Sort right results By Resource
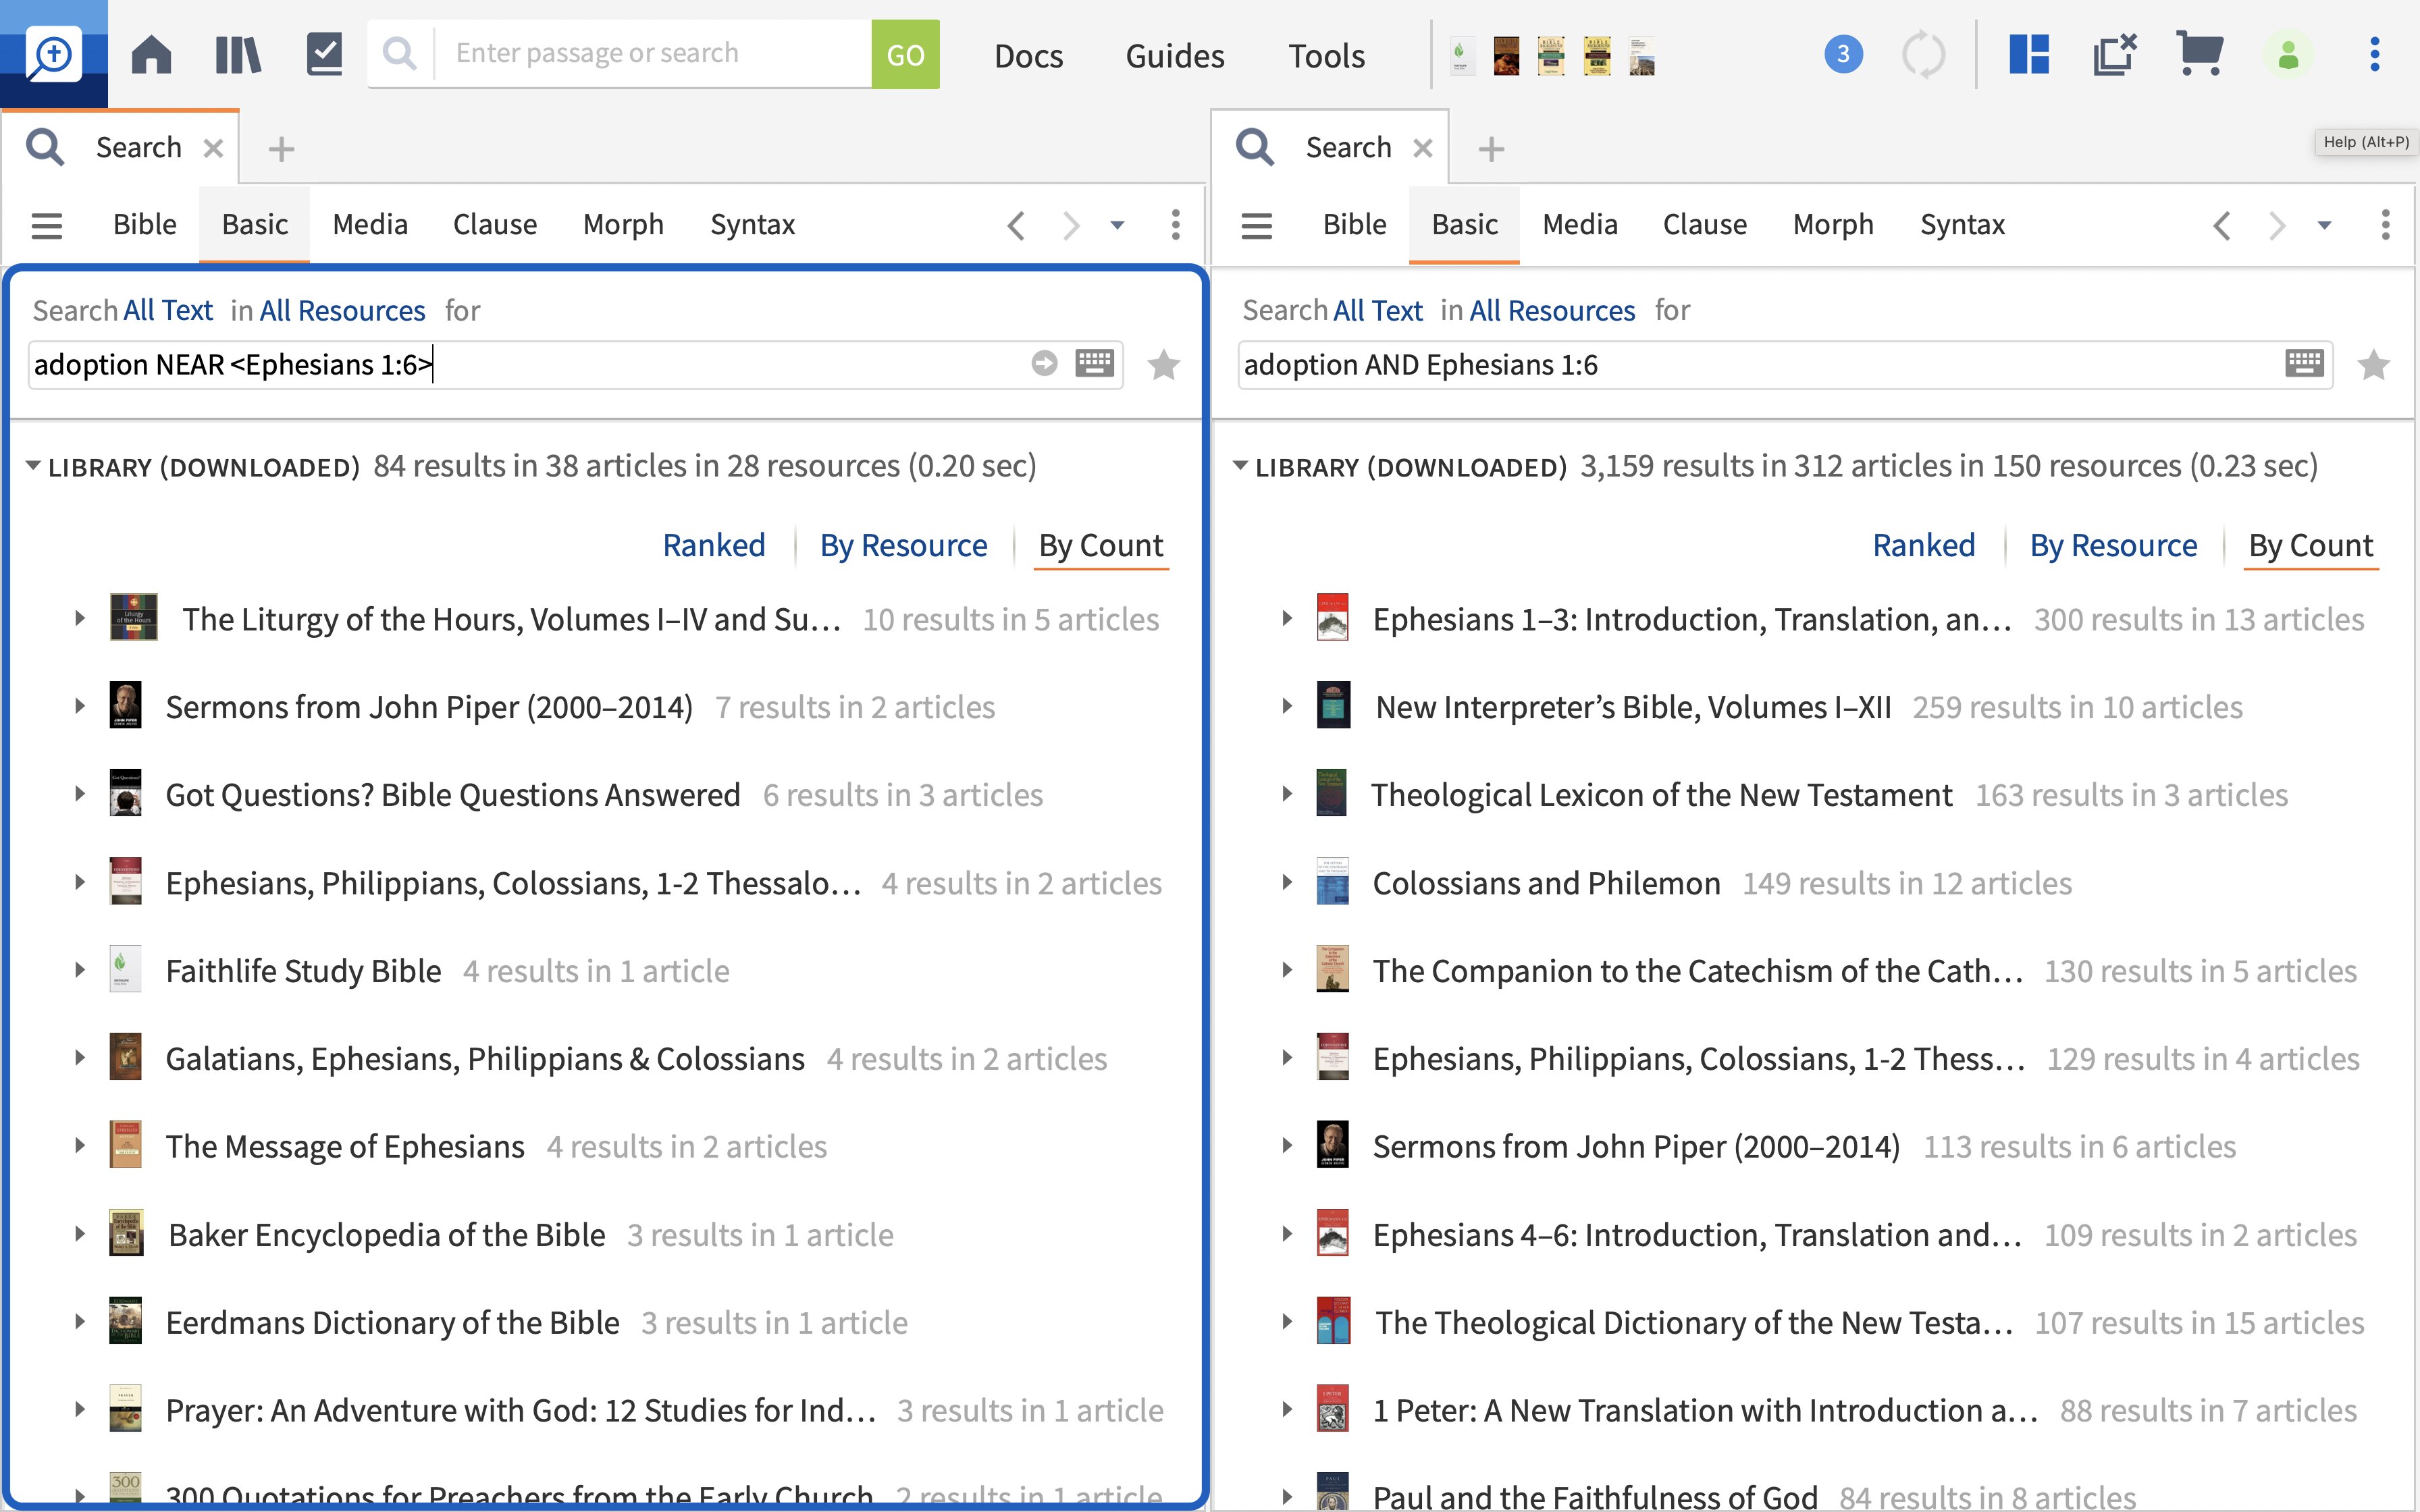 2113,546
